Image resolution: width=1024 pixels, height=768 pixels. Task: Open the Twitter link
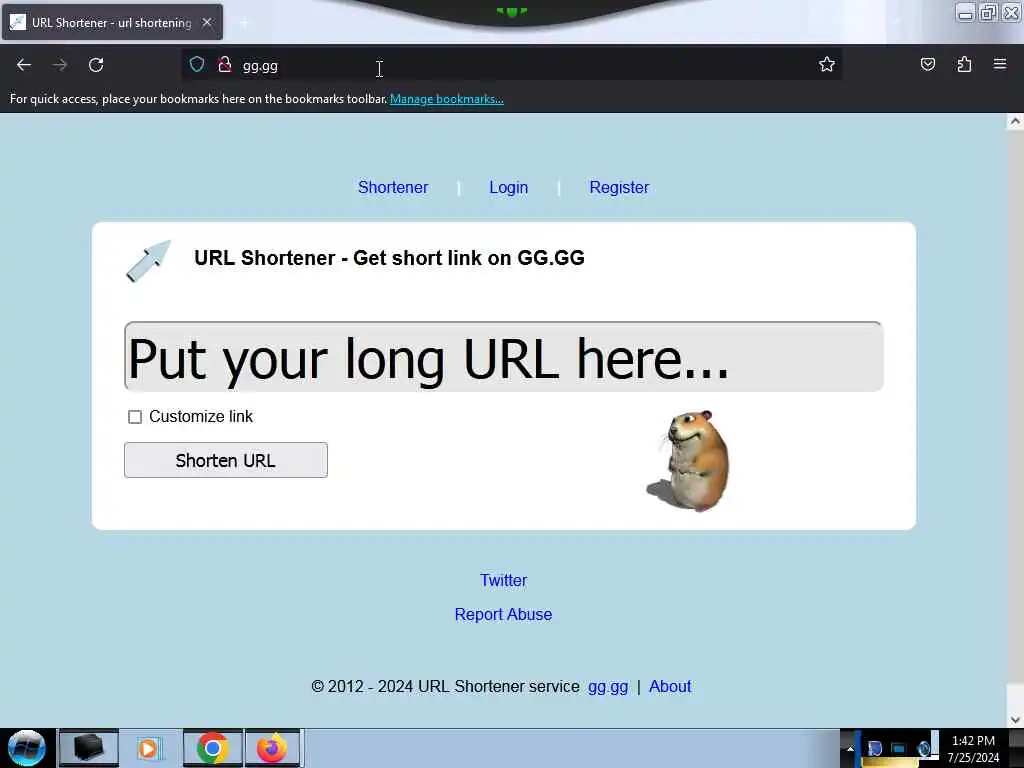click(504, 580)
